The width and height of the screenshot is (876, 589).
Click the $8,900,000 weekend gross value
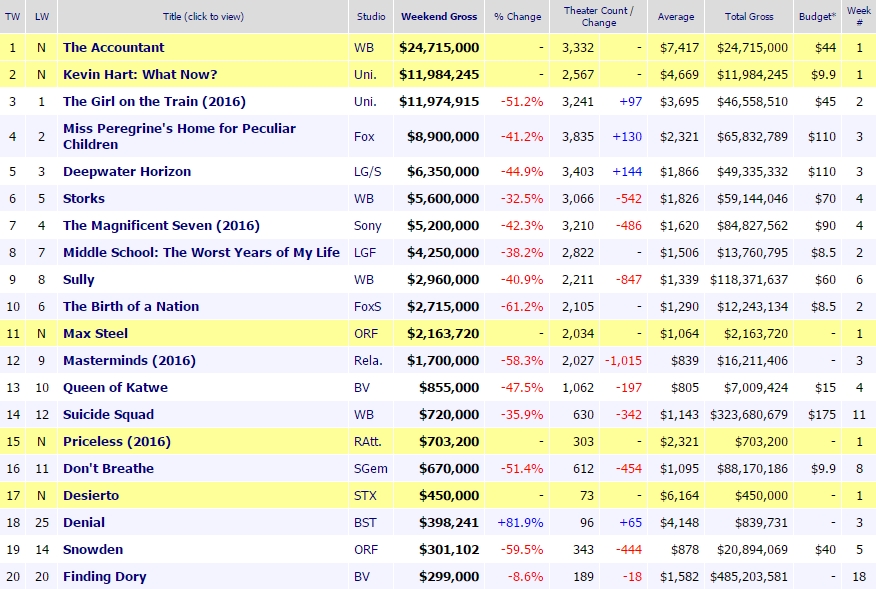pyautogui.click(x=443, y=136)
